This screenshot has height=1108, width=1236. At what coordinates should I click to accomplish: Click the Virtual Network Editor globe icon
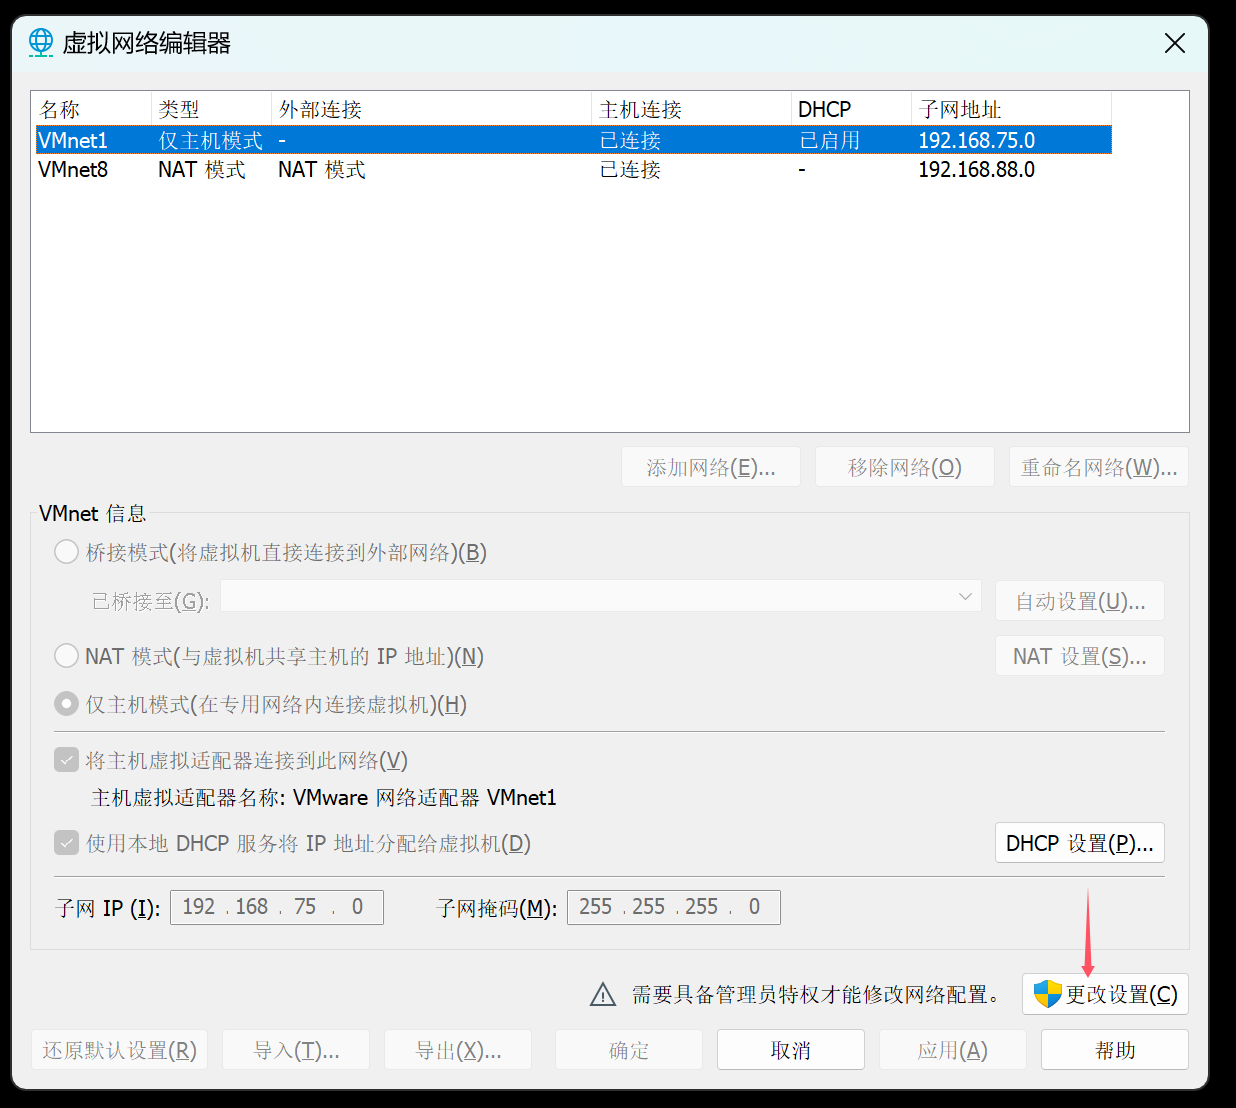point(41,42)
